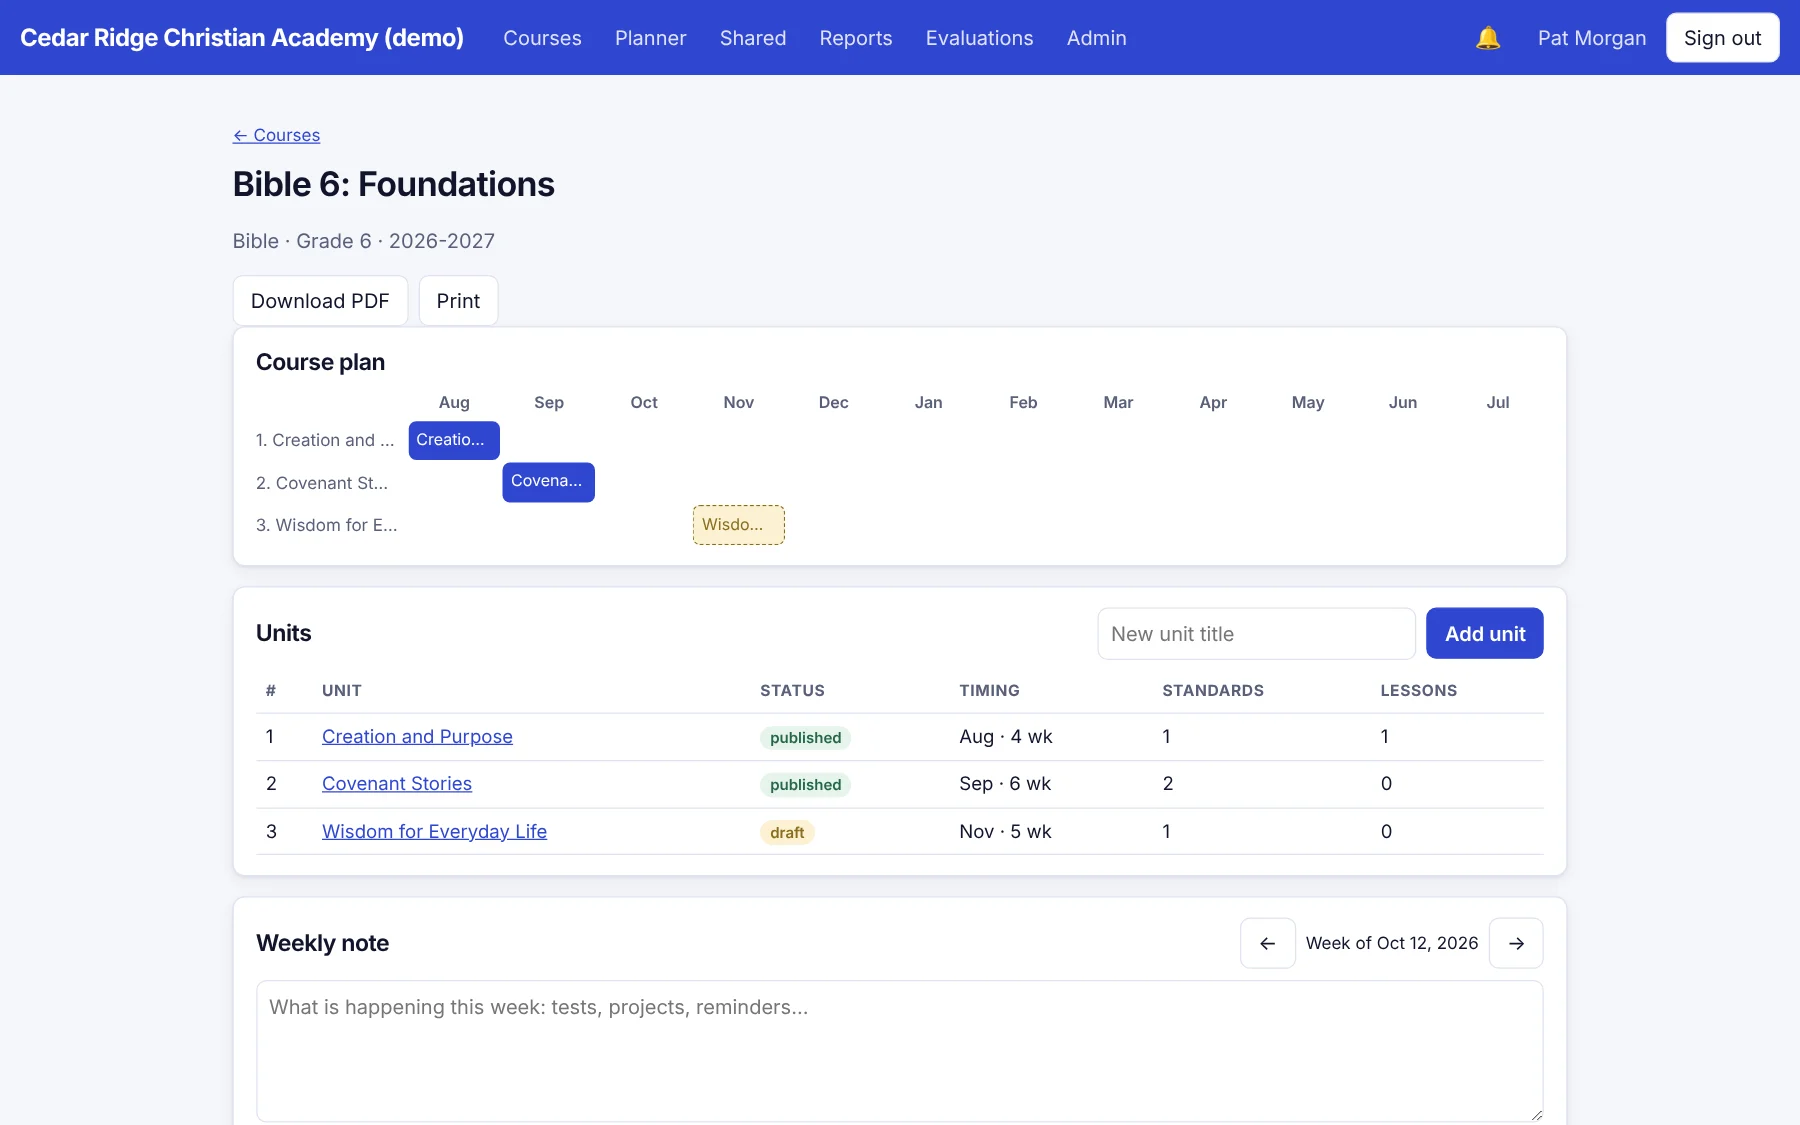Click '1. Creation and ...' plan row label

pos(325,440)
